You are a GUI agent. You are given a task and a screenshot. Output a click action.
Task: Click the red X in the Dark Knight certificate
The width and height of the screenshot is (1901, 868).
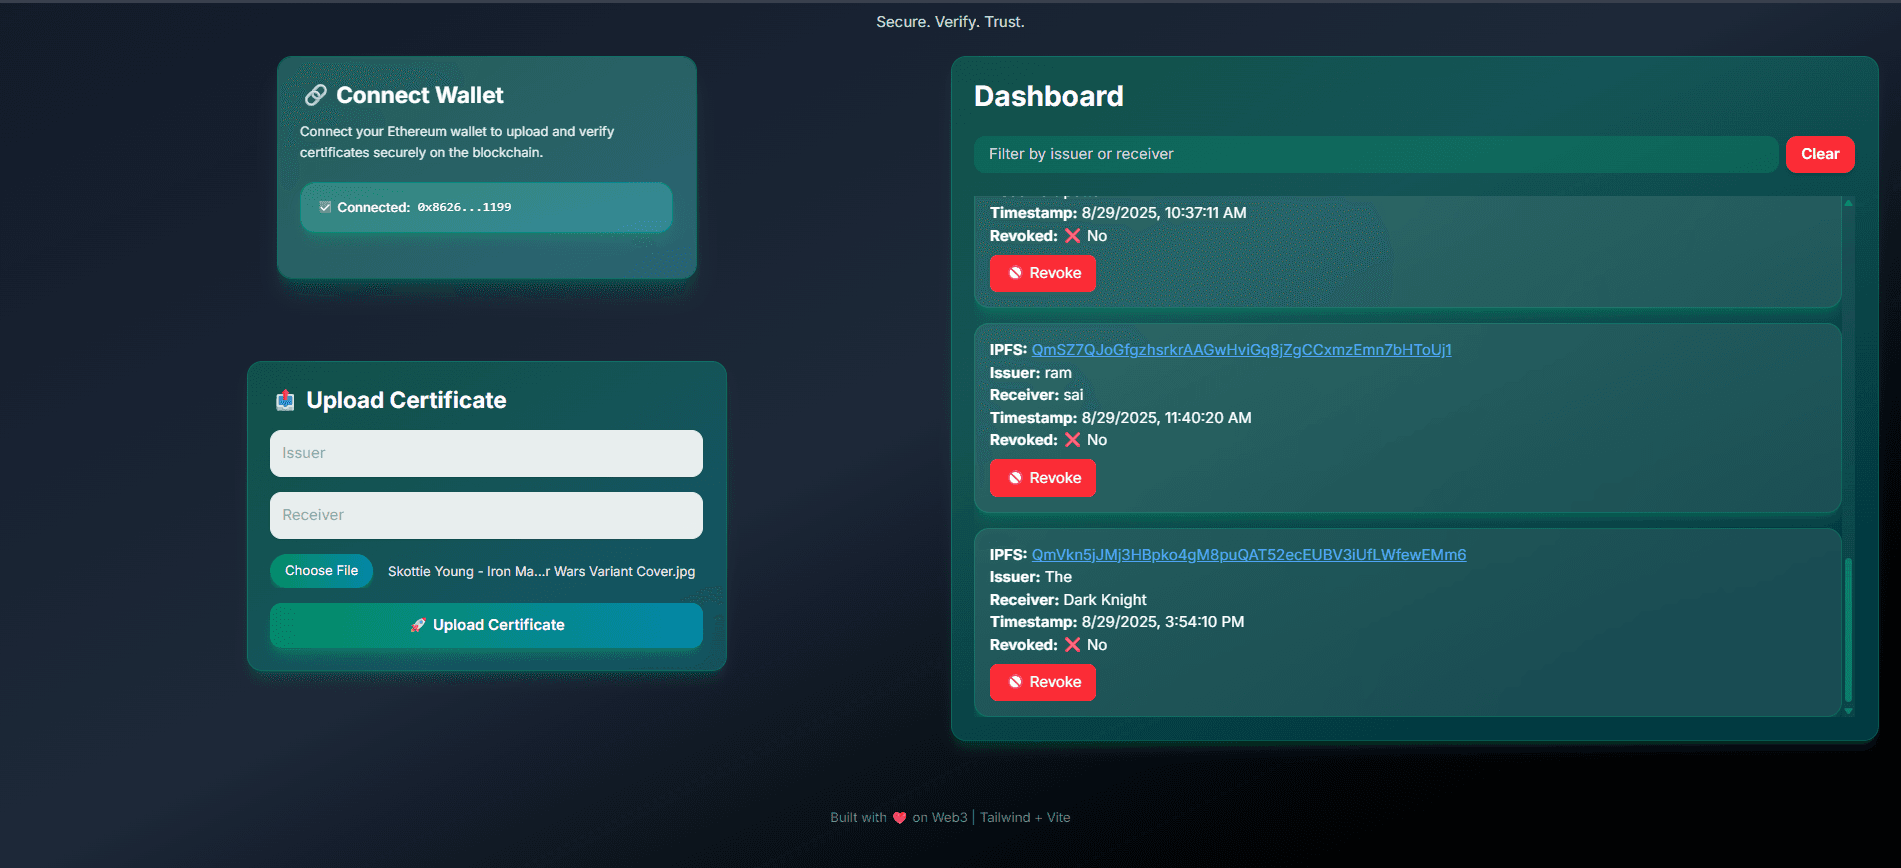(x=1072, y=645)
